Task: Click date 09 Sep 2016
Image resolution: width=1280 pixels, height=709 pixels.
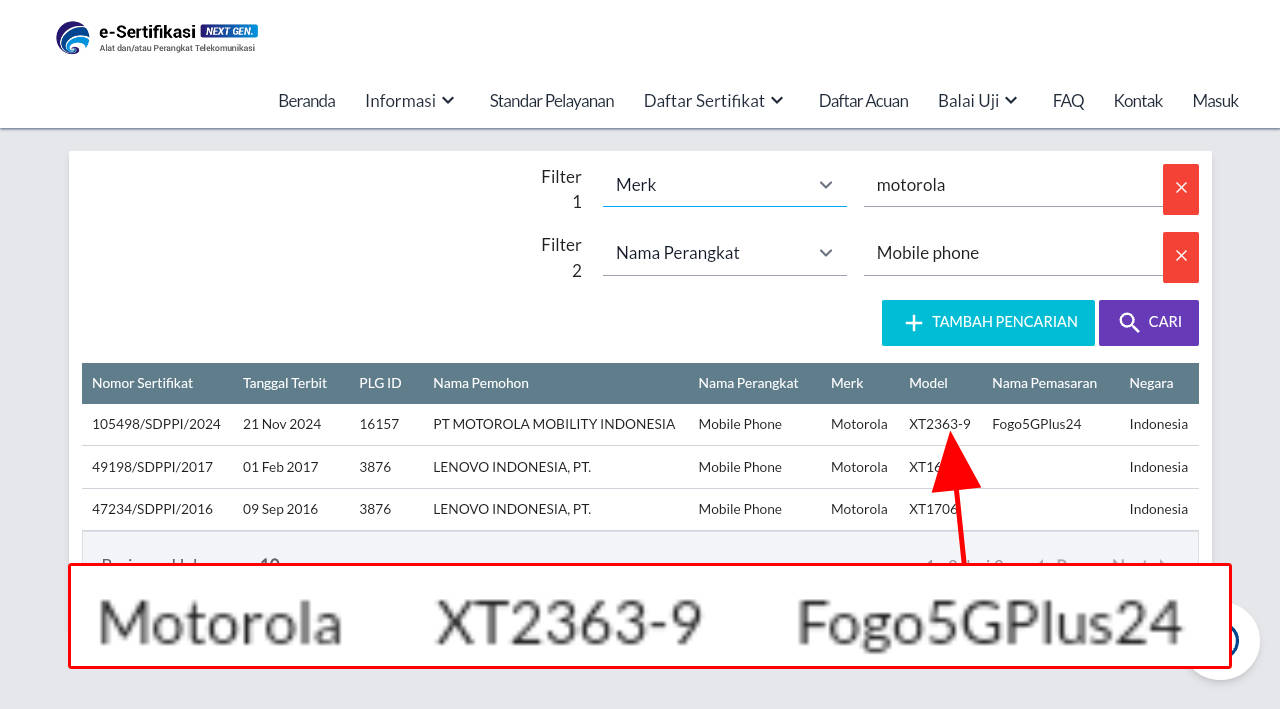Action: (280, 509)
